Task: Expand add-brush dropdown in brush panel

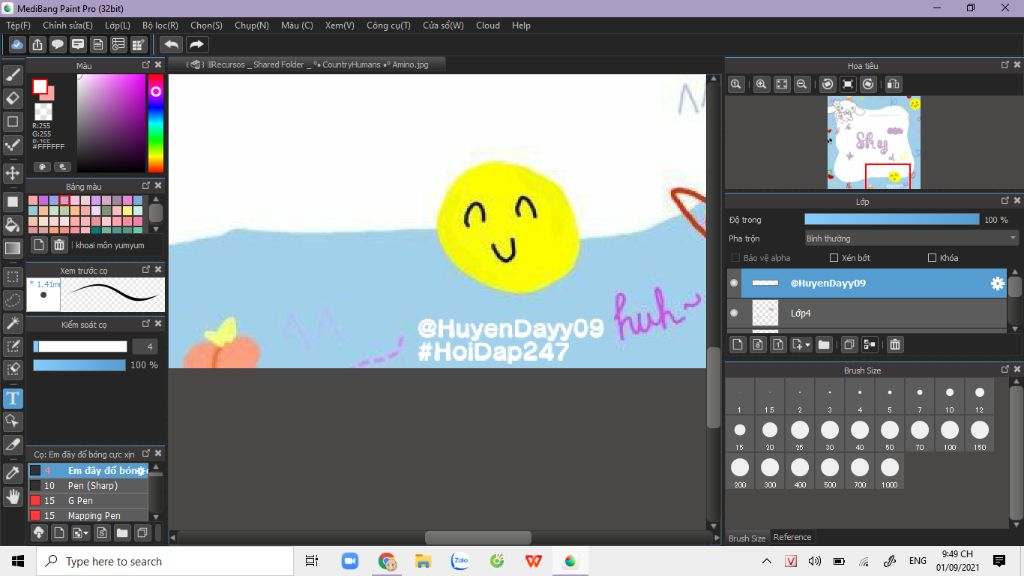Action: coord(86,534)
